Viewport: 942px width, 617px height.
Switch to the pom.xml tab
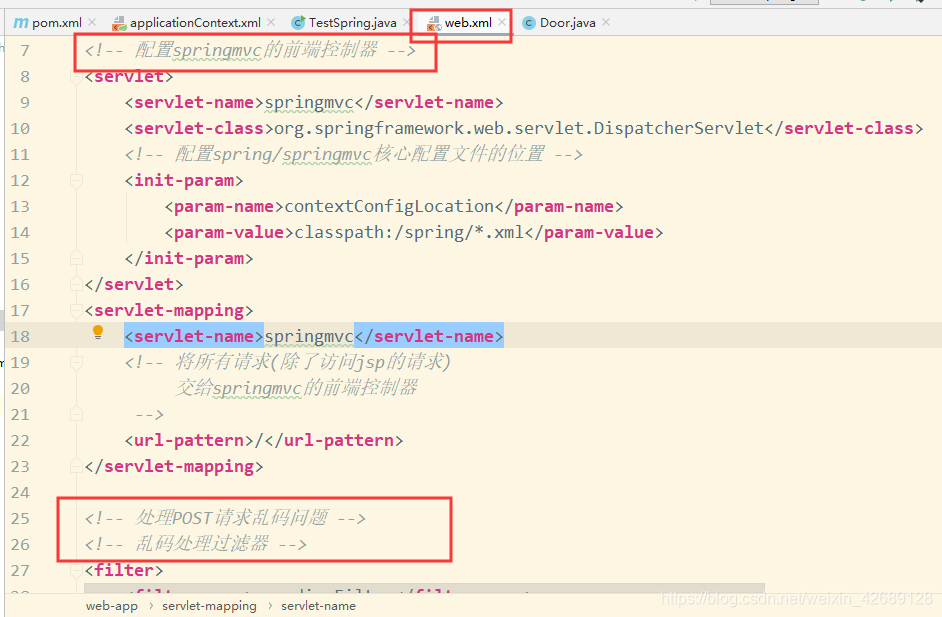pos(56,23)
